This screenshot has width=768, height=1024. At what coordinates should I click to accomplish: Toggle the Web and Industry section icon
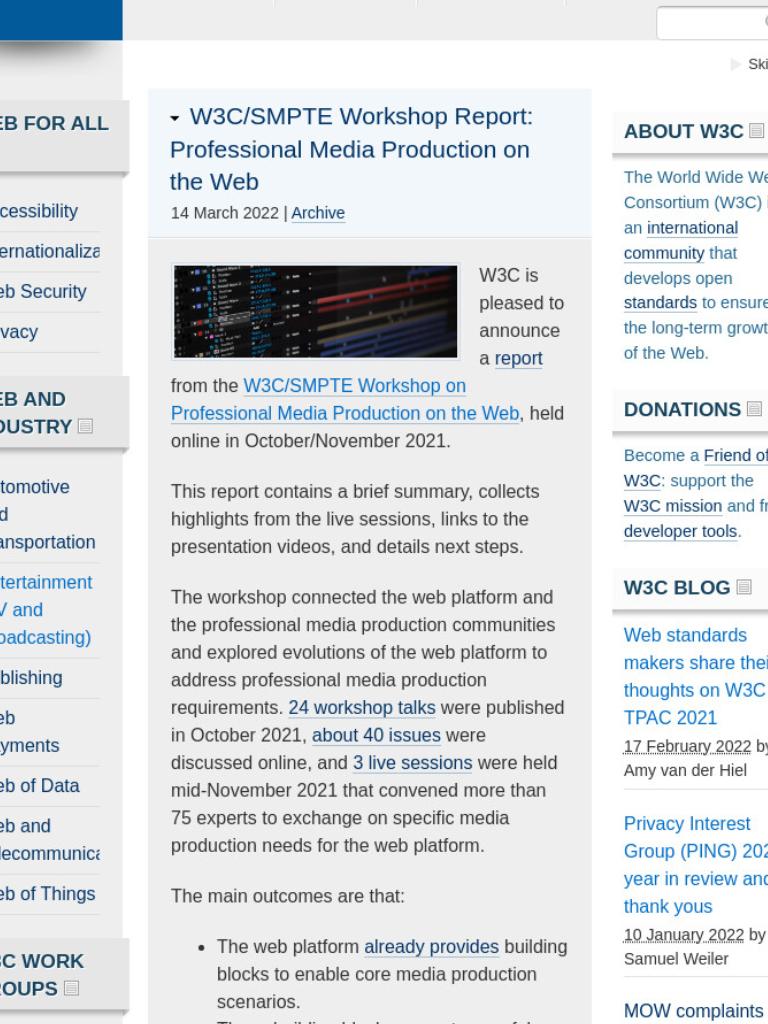pyautogui.click(x=85, y=426)
